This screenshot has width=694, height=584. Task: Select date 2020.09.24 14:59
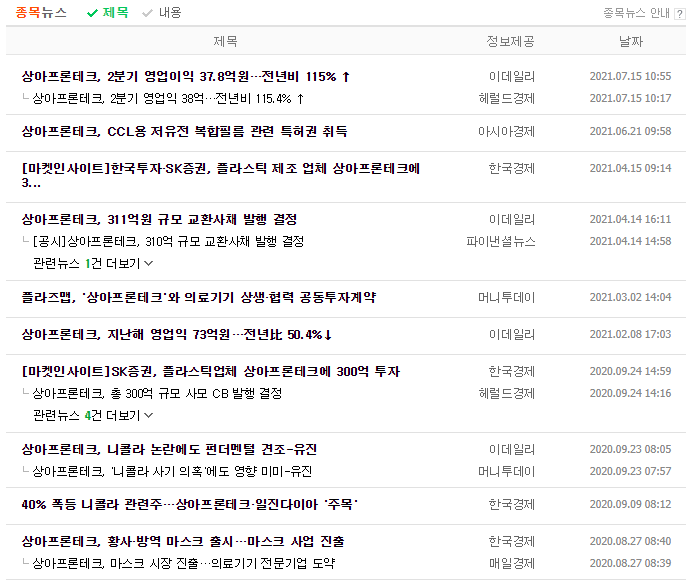click(630, 371)
